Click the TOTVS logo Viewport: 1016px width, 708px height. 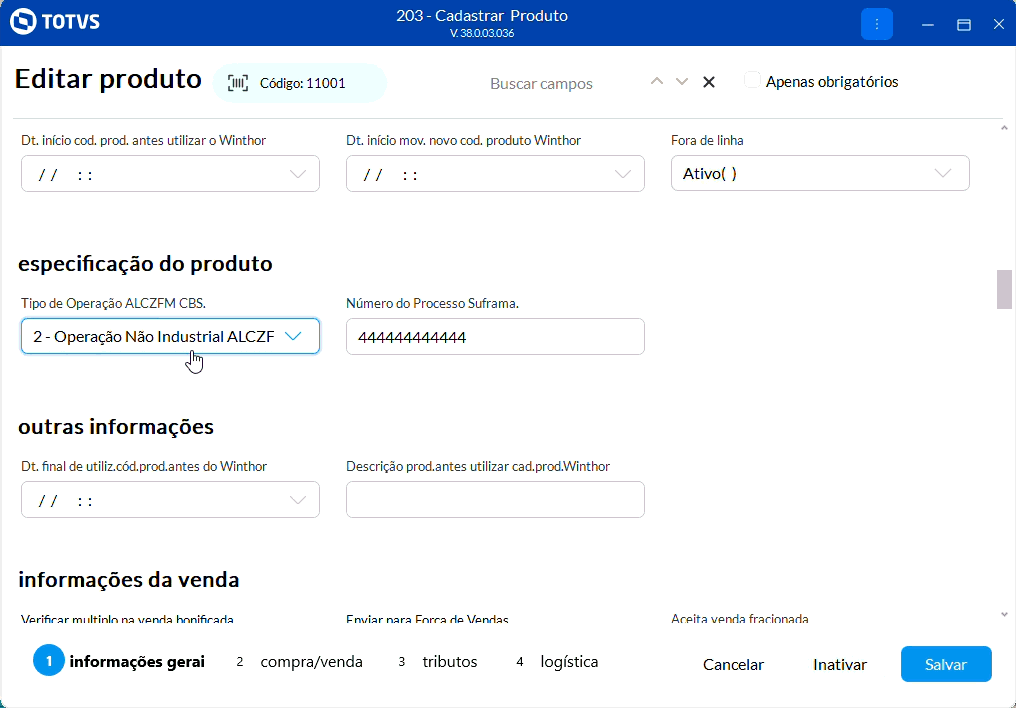click(55, 21)
